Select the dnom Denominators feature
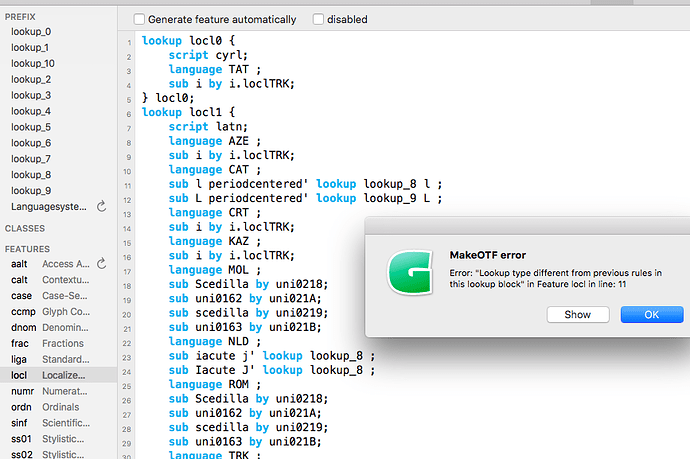Screen dimensions: 690x459 click(x=50, y=327)
